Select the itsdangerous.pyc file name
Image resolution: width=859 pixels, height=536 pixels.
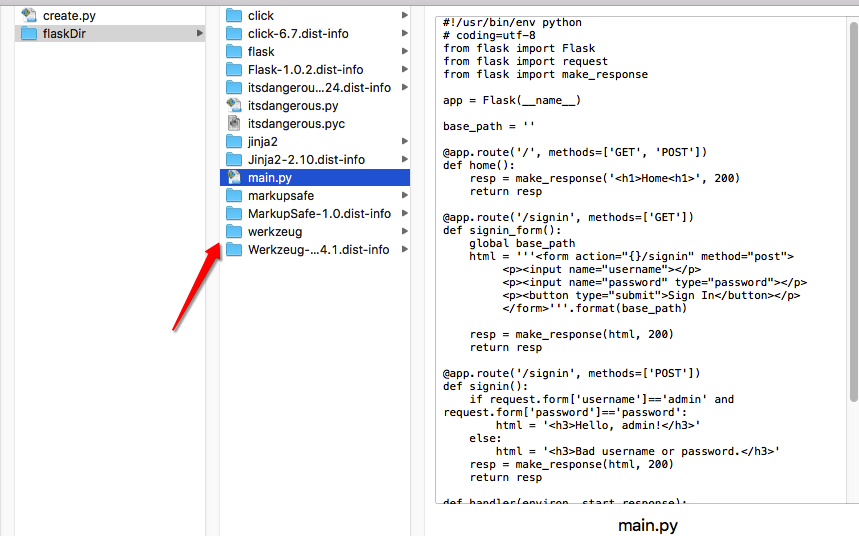pos(296,124)
